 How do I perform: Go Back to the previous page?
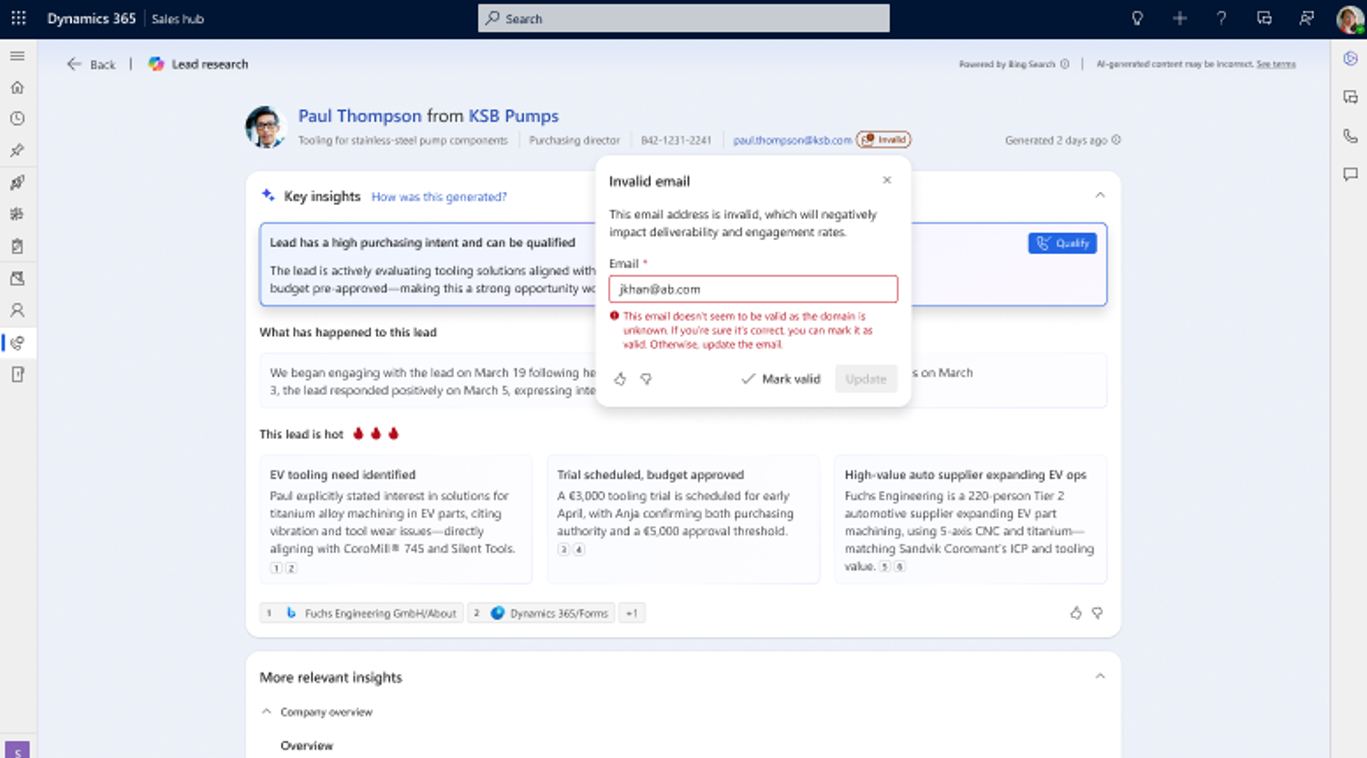coord(91,64)
